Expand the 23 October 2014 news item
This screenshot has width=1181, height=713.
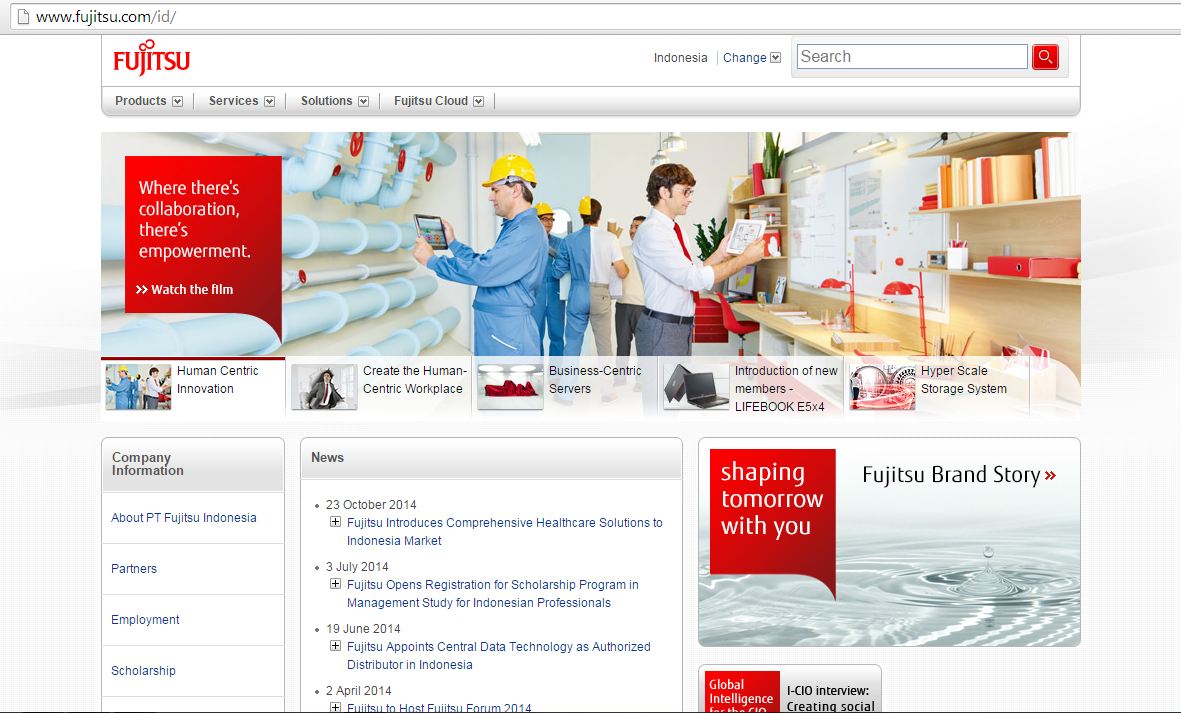336,522
